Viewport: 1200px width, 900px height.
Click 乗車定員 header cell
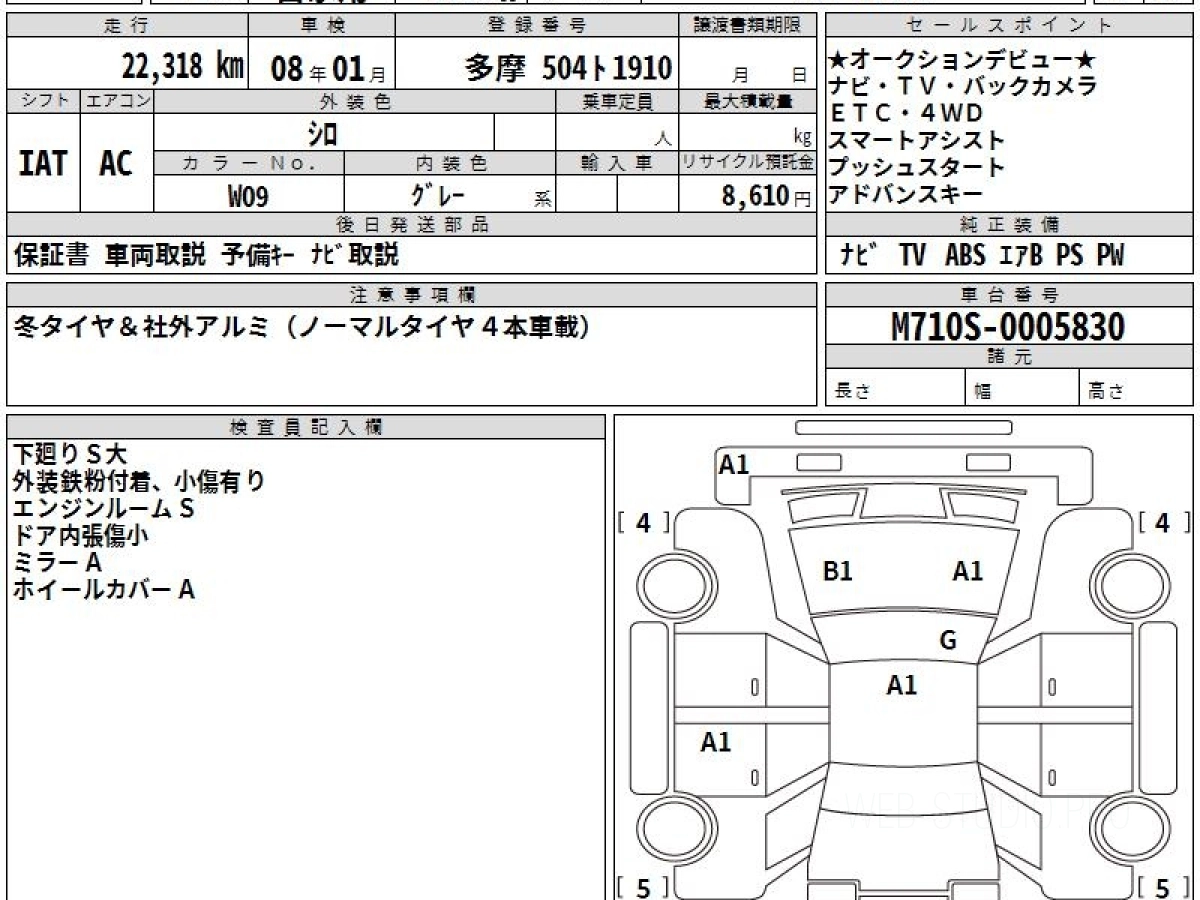pos(617,101)
